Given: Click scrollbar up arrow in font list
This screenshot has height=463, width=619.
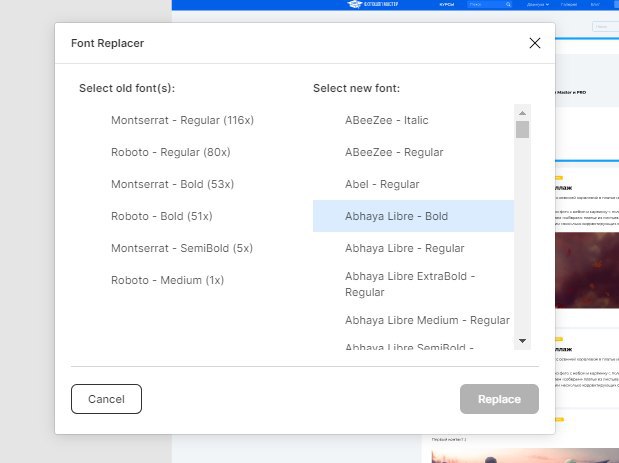Looking at the screenshot, I should tap(522, 113).
